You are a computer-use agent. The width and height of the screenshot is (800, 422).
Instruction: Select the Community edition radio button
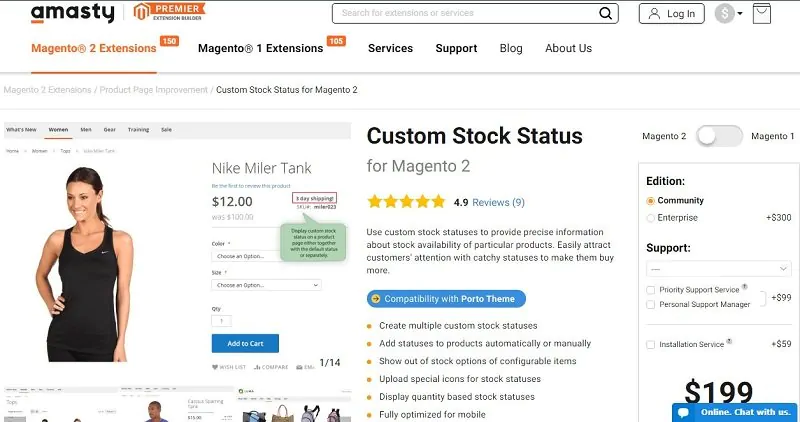[x=651, y=201]
